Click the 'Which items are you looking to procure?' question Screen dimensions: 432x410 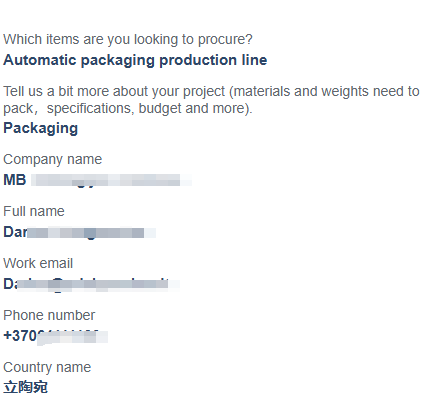(x=128, y=40)
